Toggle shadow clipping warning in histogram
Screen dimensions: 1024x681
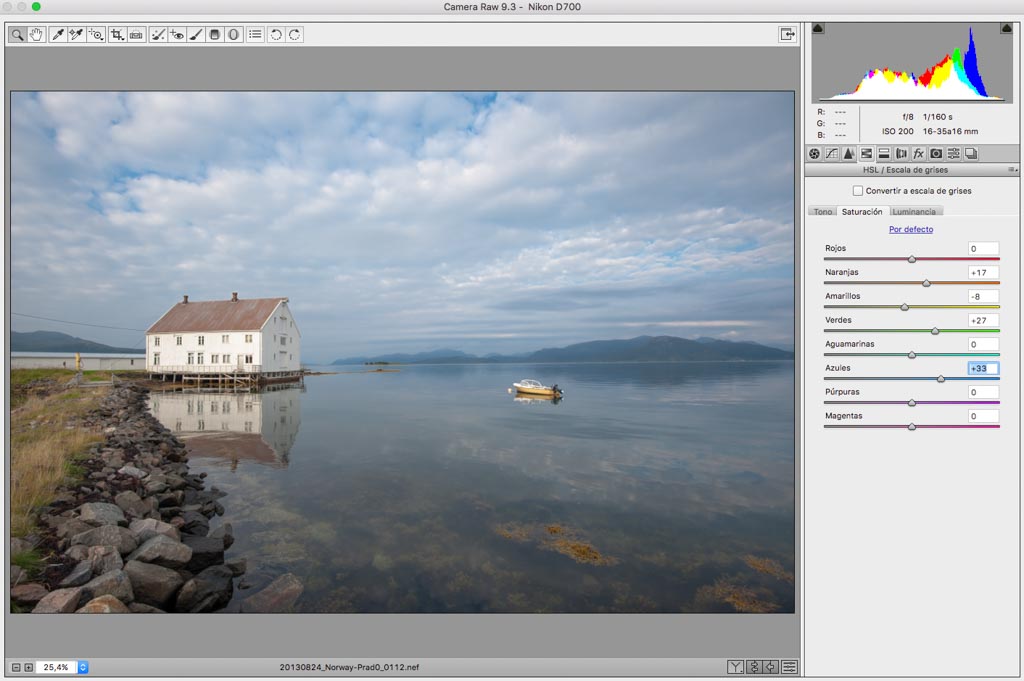pos(818,29)
